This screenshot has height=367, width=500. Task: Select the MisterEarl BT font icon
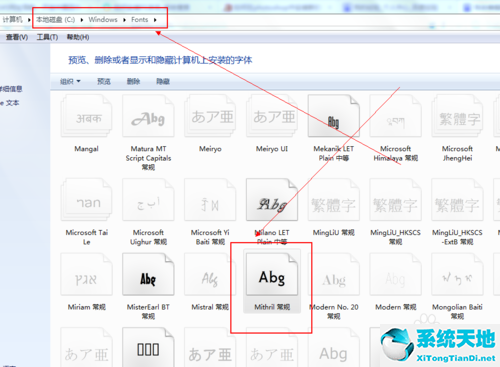pos(148,275)
